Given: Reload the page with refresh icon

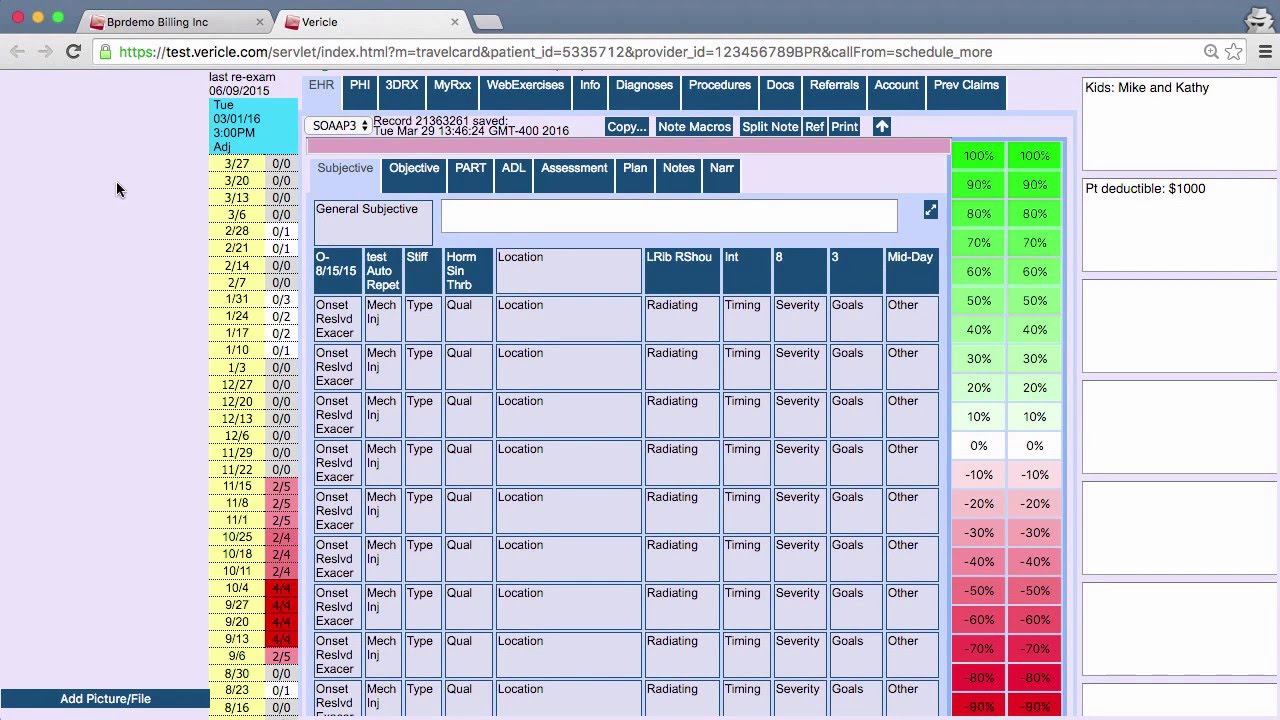Looking at the screenshot, I should click(73, 52).
